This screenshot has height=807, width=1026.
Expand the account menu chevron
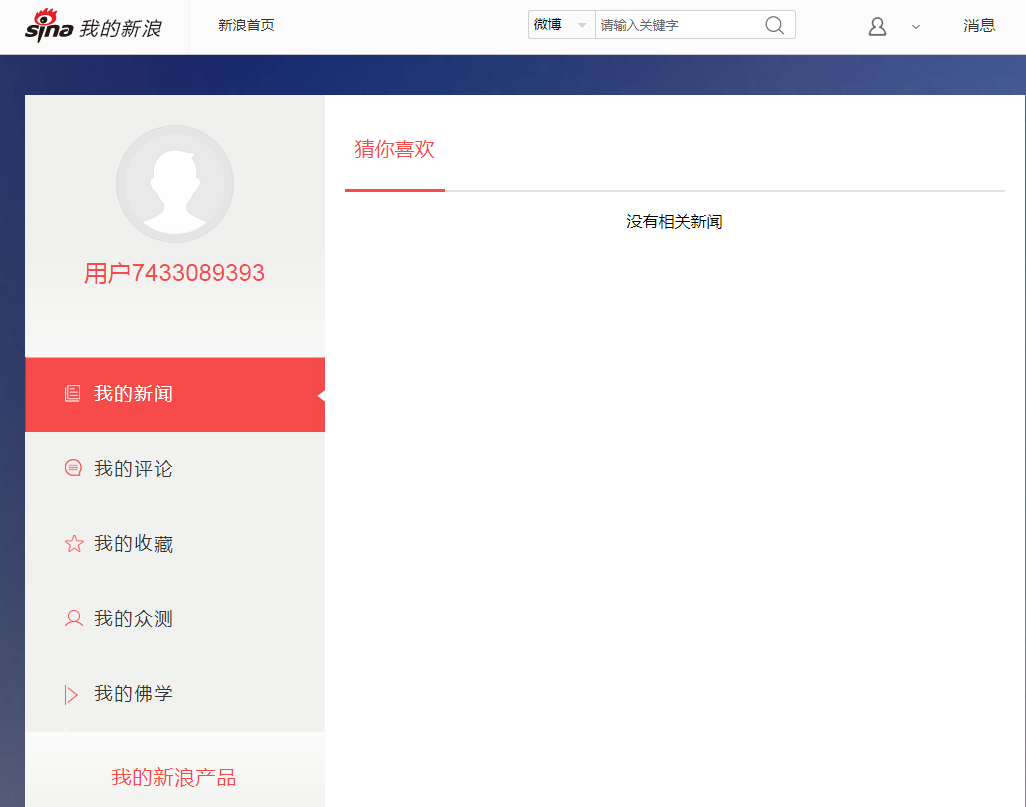[x=916, y=27]
